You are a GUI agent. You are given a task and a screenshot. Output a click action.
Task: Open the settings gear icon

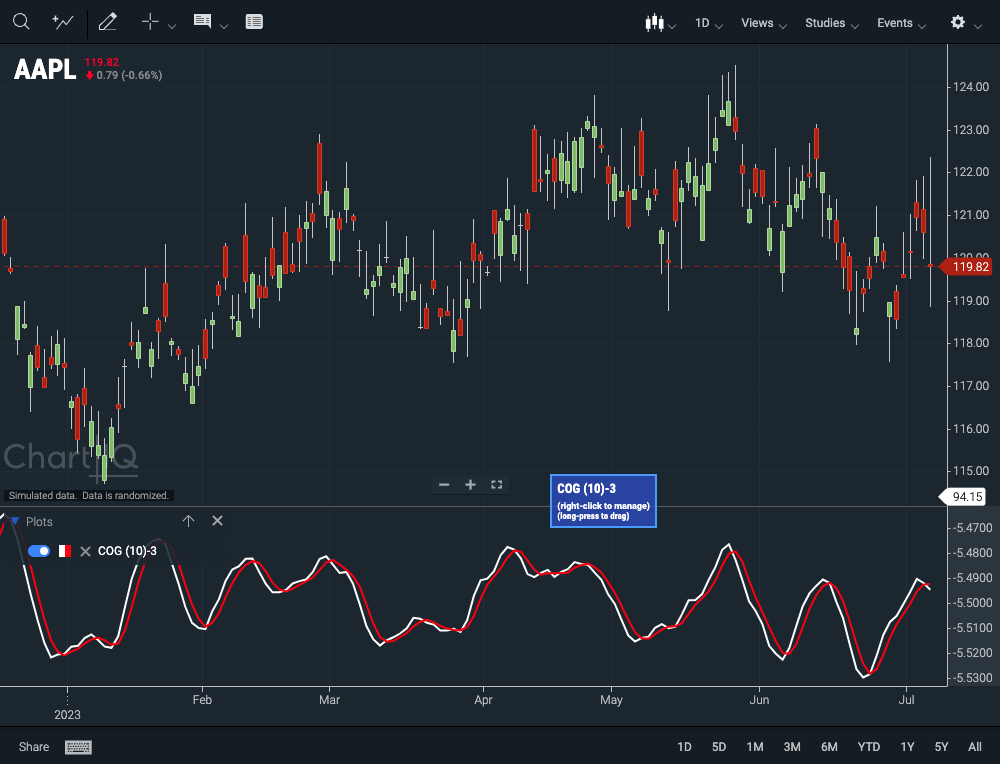(957, 22)
